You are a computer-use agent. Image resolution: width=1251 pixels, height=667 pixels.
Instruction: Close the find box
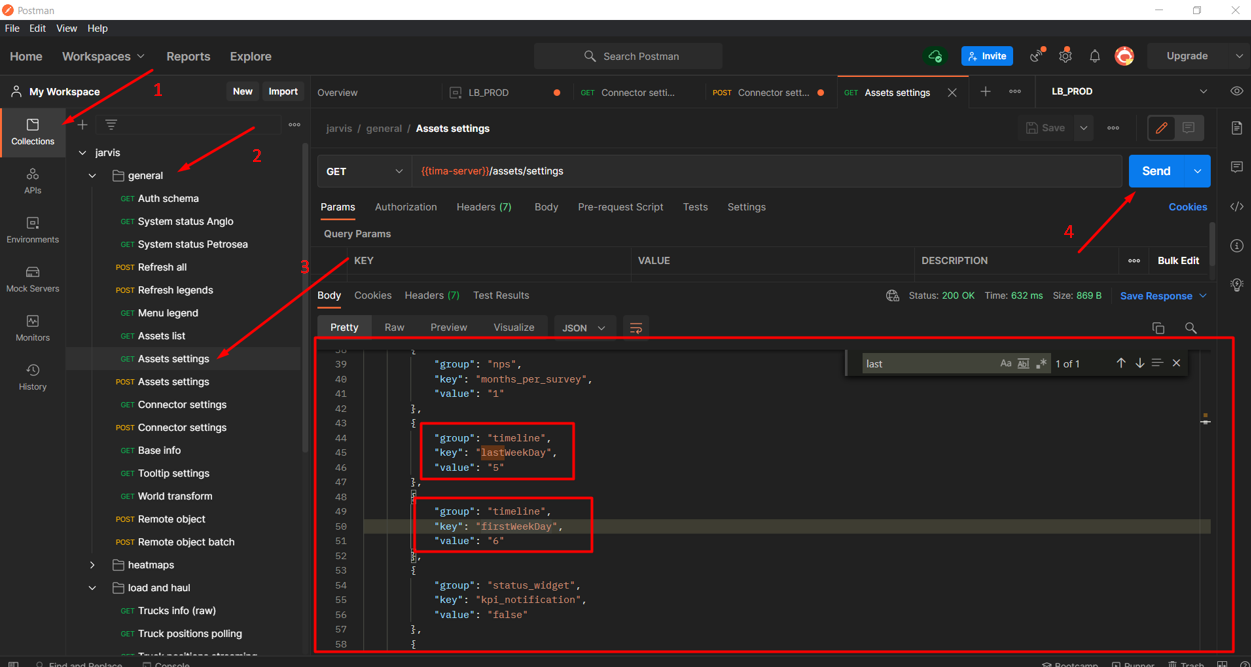pos(1176,363)
